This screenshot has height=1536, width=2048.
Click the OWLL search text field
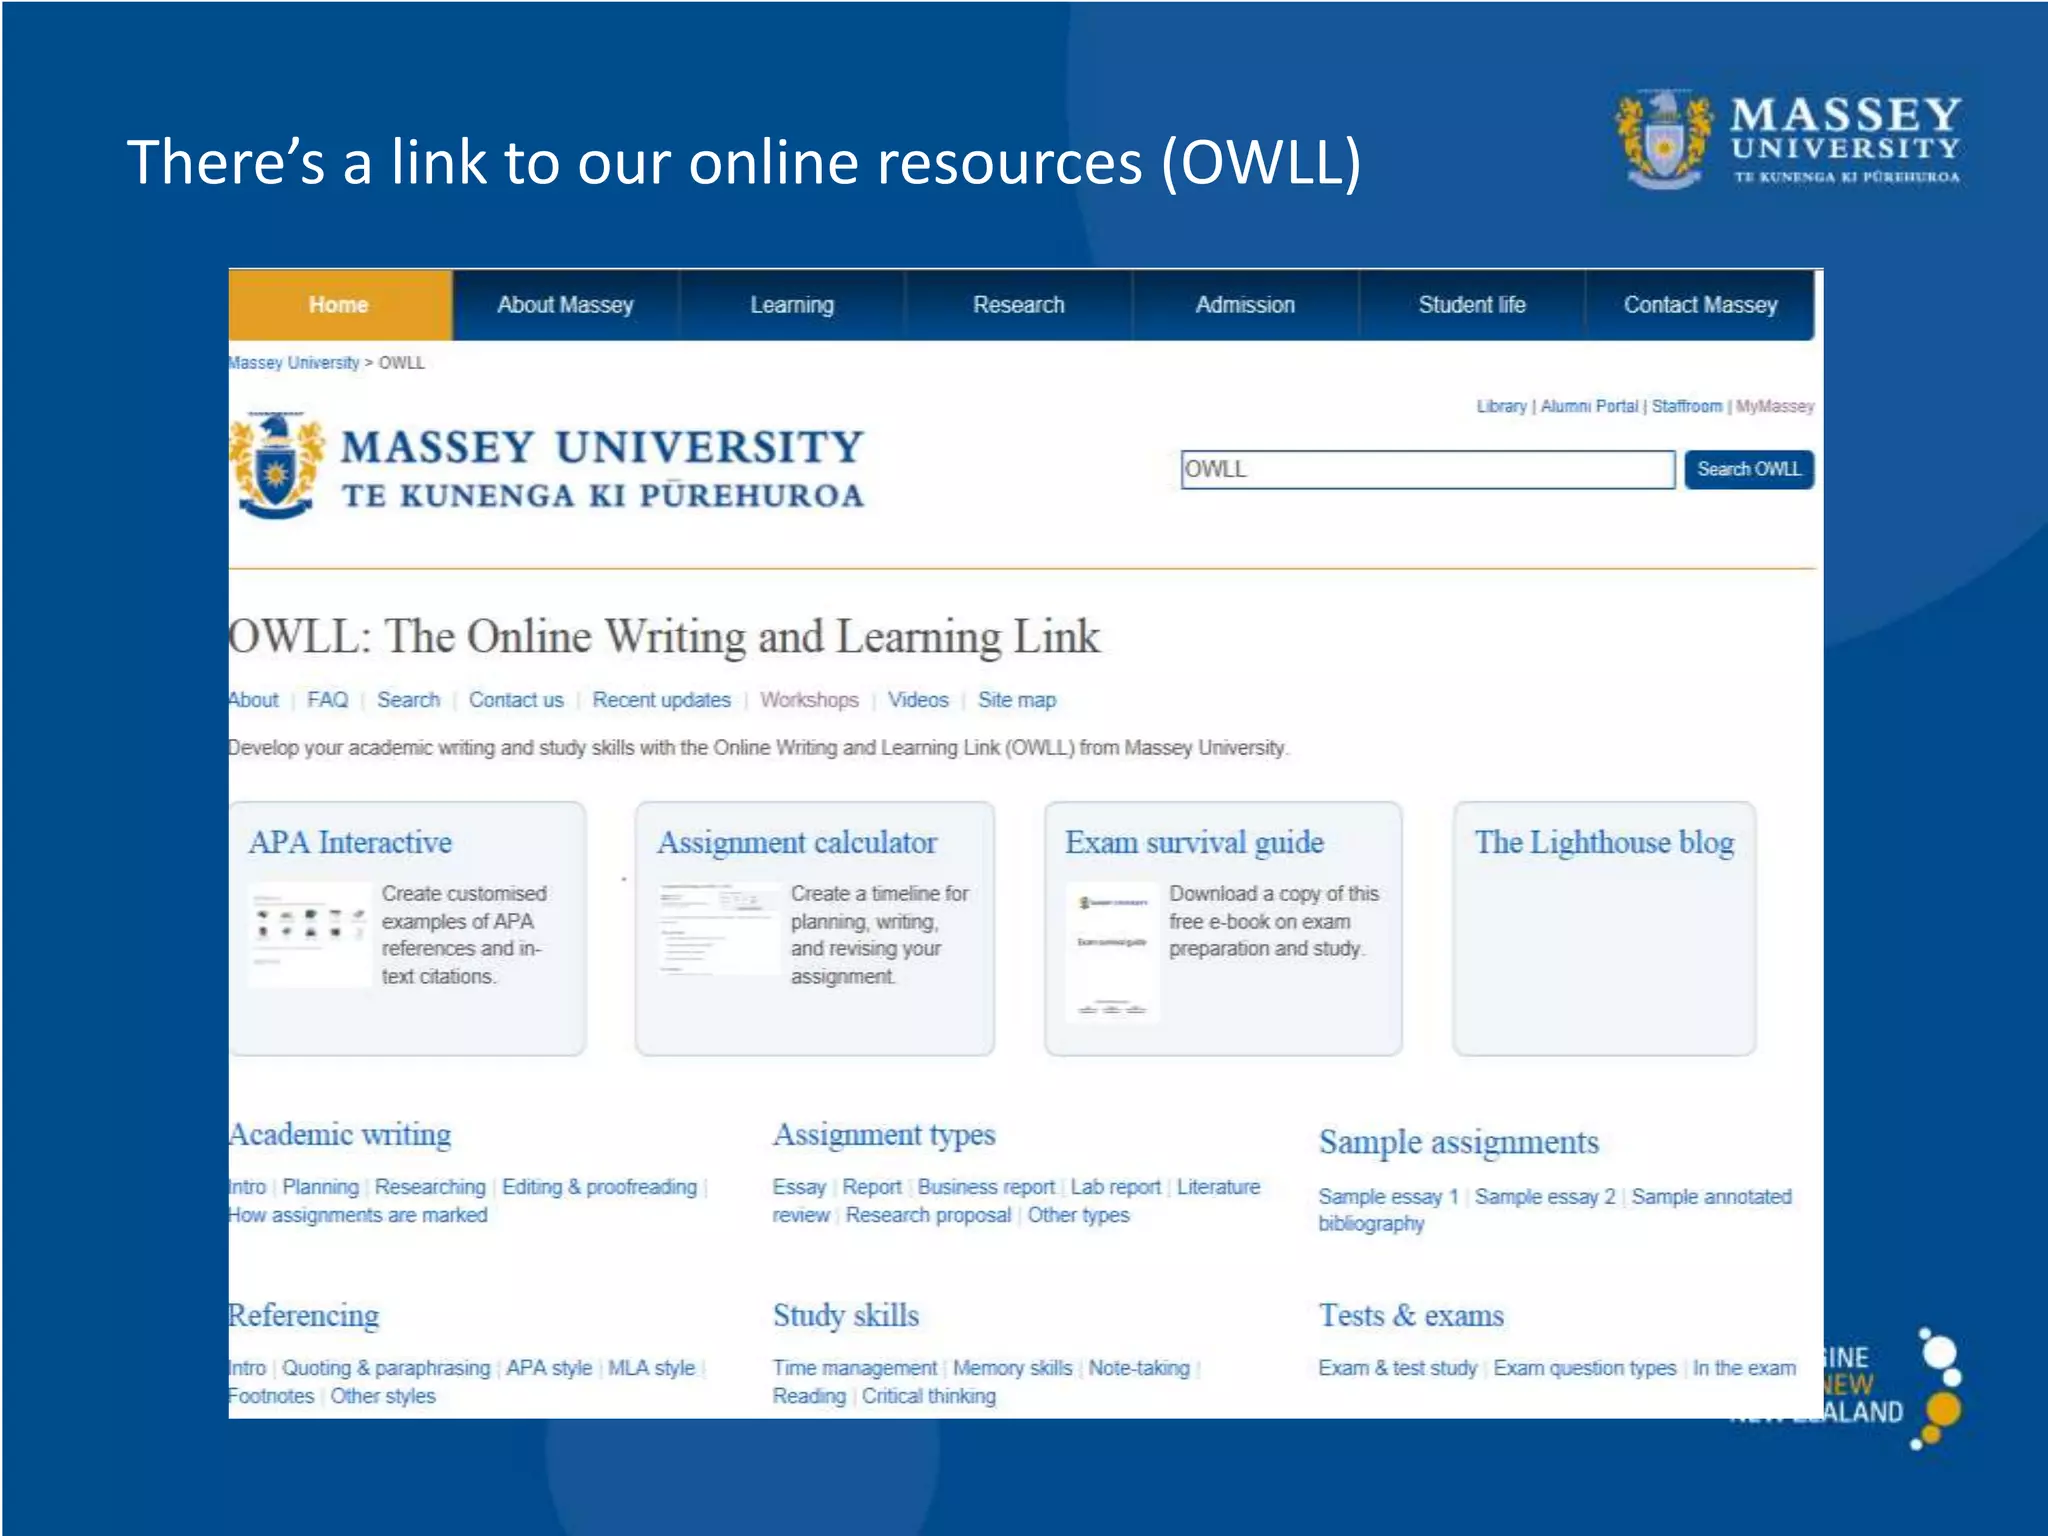tap(1426, 469)
